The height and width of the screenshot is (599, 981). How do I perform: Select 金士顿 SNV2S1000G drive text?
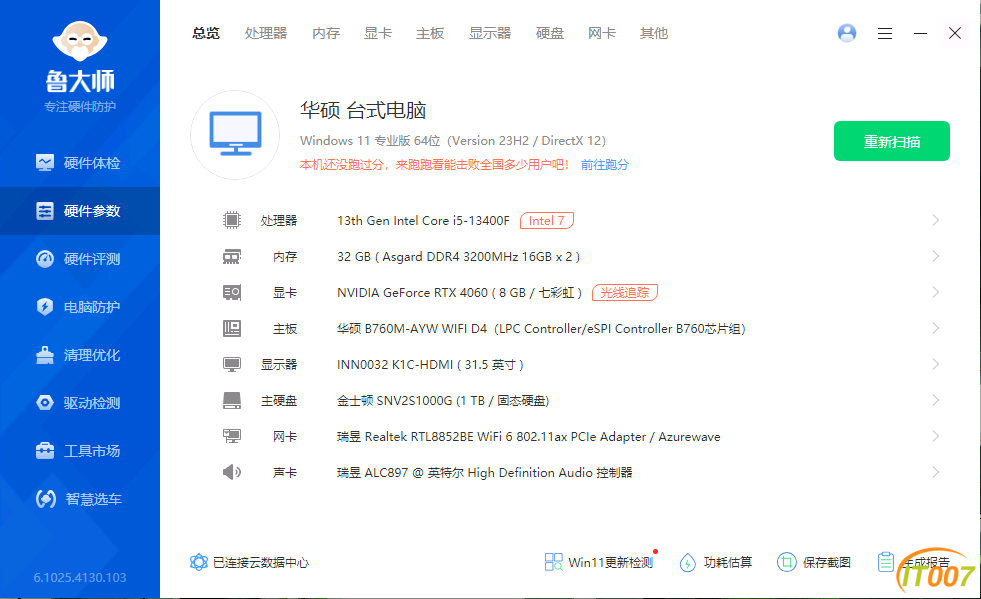point(443,401)
